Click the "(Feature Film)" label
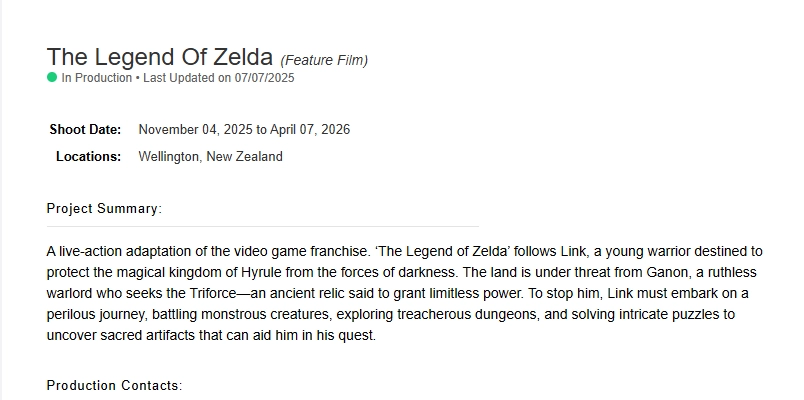Viewport: 804px width, 400px height. tap(324, 60)
